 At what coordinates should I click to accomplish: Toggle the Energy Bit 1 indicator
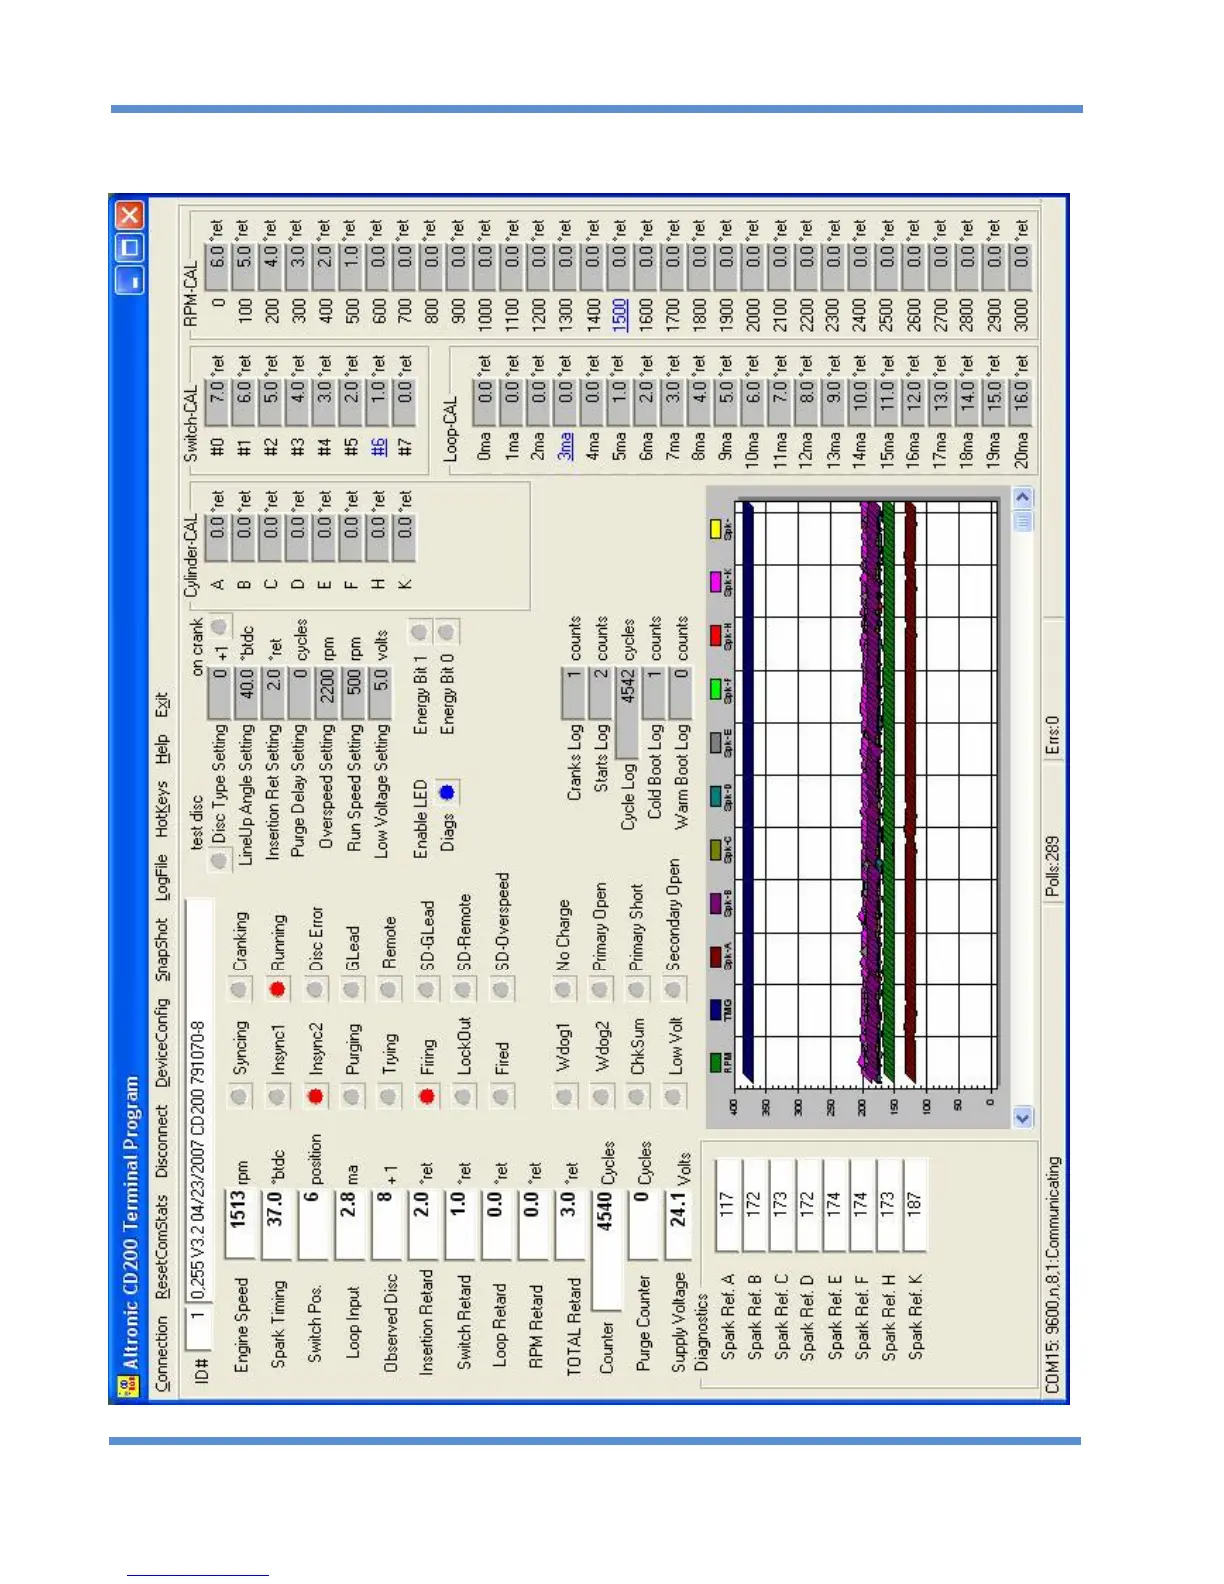click(420, 632)
